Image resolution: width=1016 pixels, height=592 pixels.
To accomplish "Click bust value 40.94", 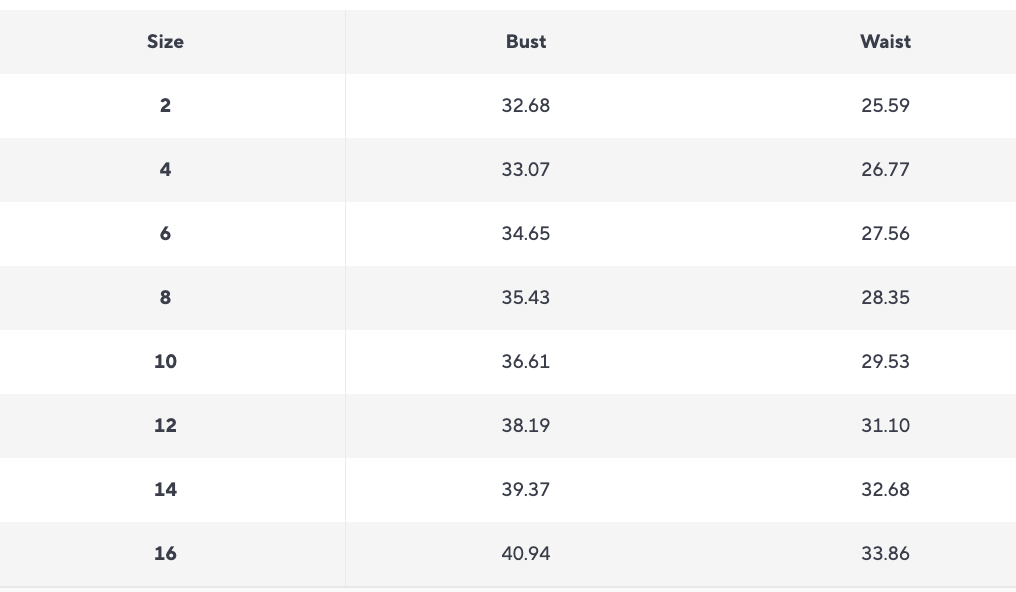I will pyautogui.click(x=526, y=554).
